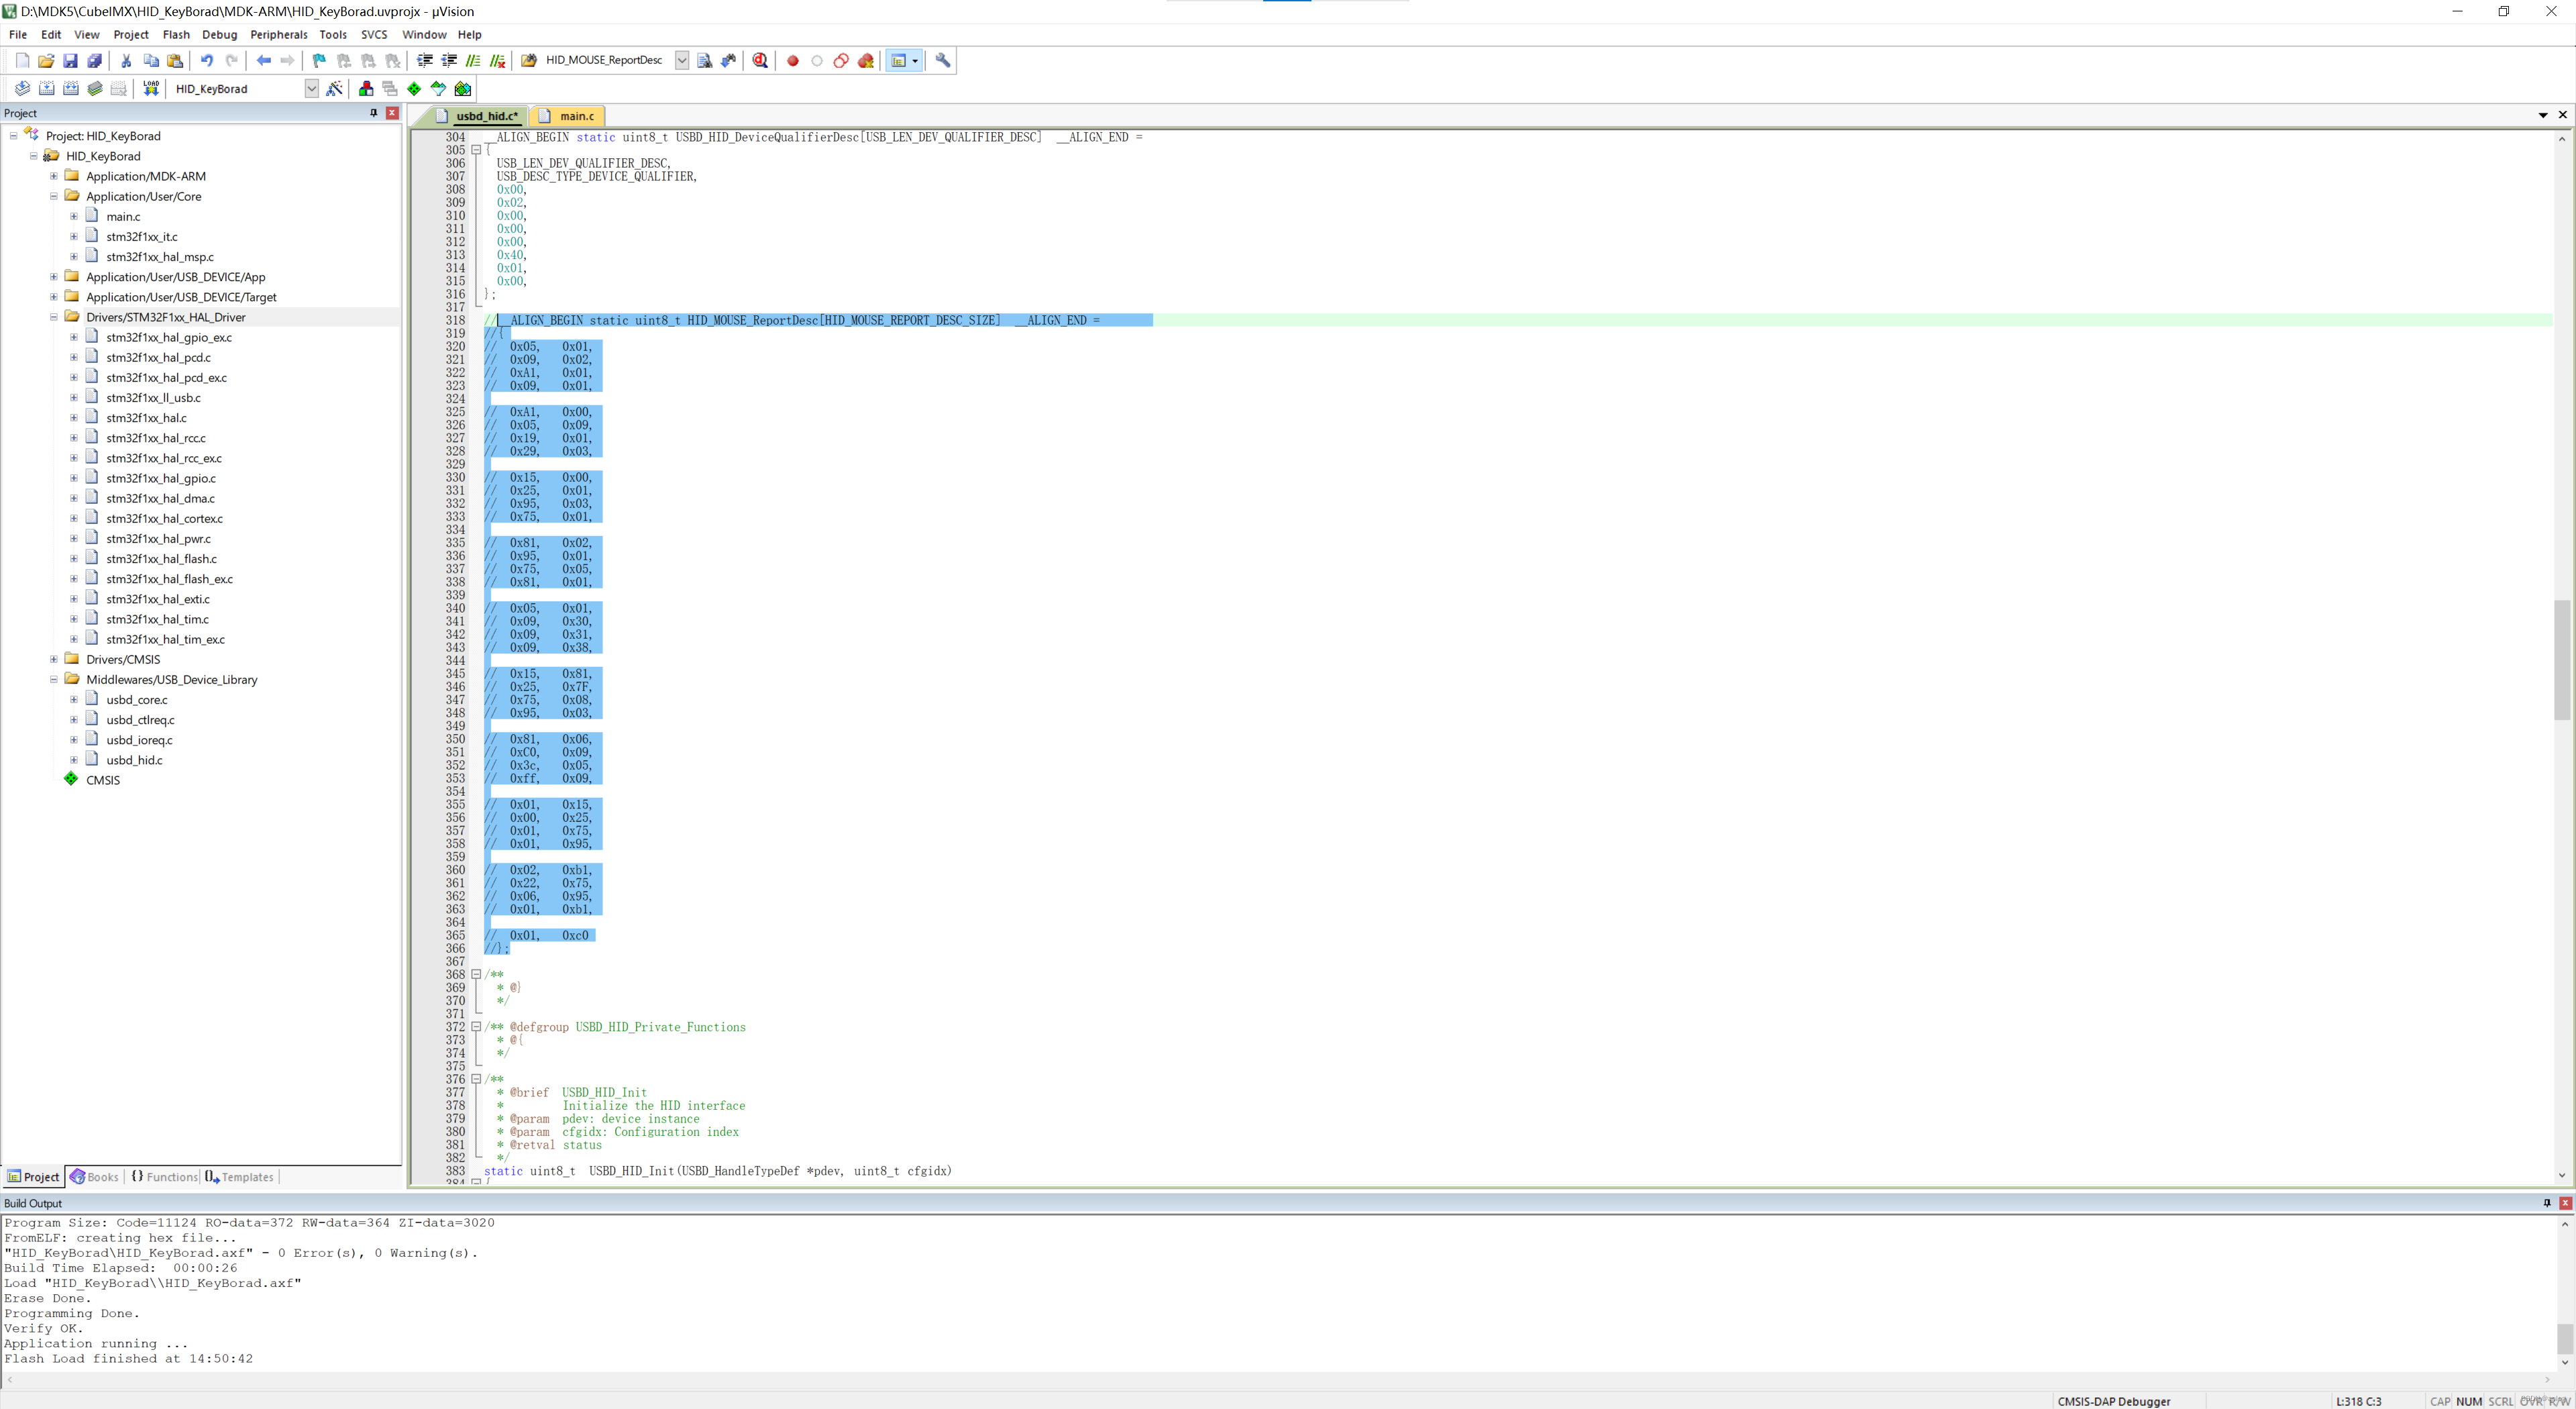Collapse the Application/User/Core folder
The height and width of the screenshot is (1409, 2576).
(54, 196)
